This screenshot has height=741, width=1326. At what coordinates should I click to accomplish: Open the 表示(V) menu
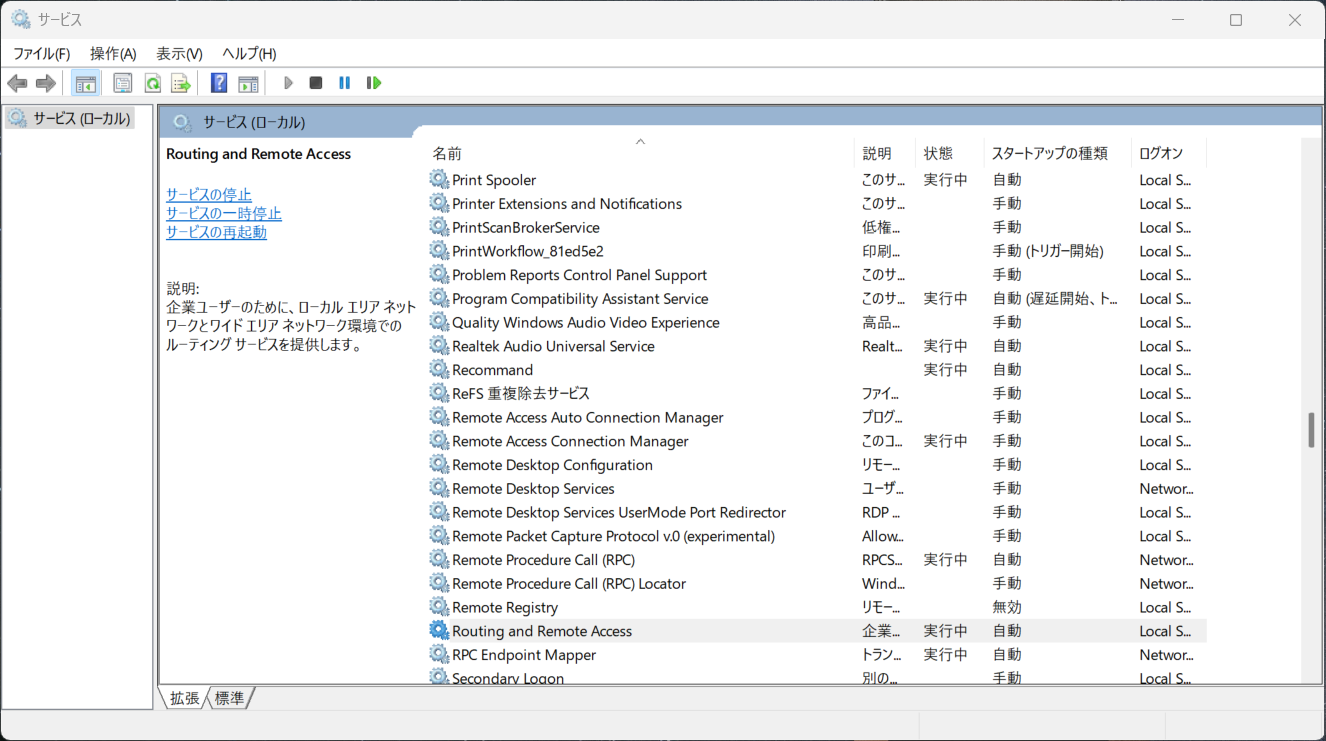click(179, 54)
